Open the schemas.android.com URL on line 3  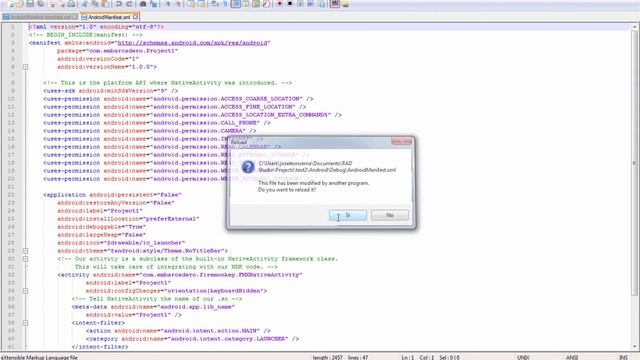click(192, 43)
